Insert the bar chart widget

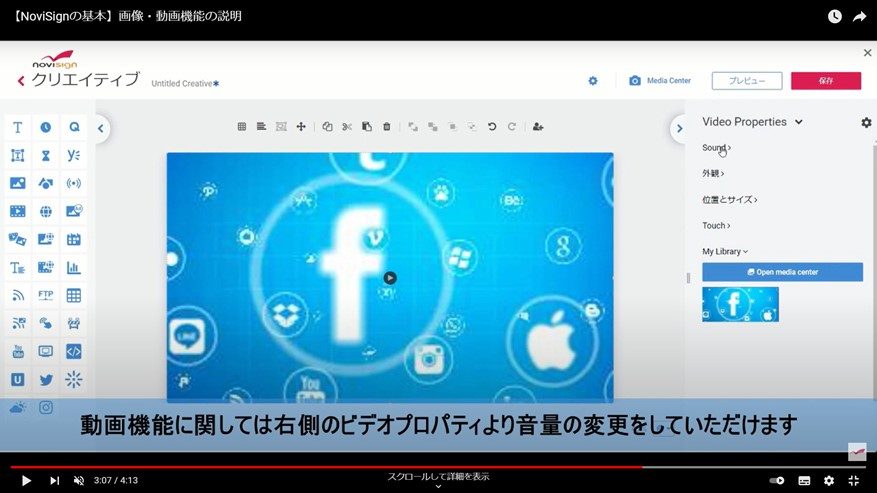tap(74, 267)
